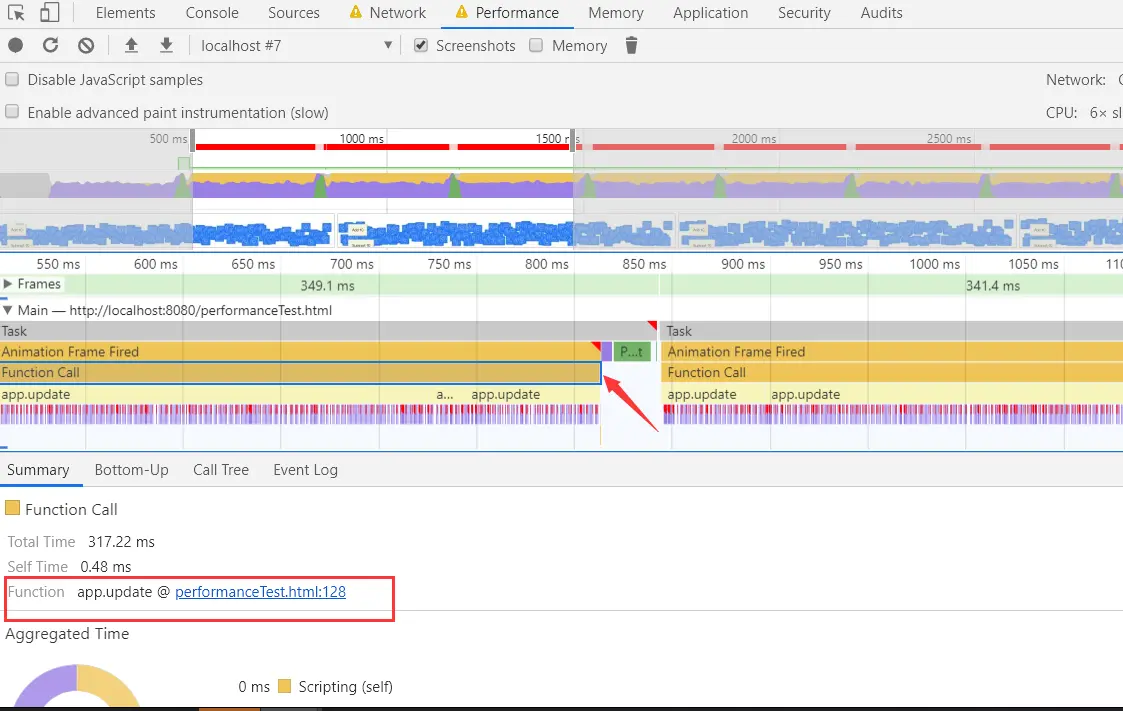Screen dimensions: 1123x711
Task: Click the 900 ms ruler mark
Action: 743,263
